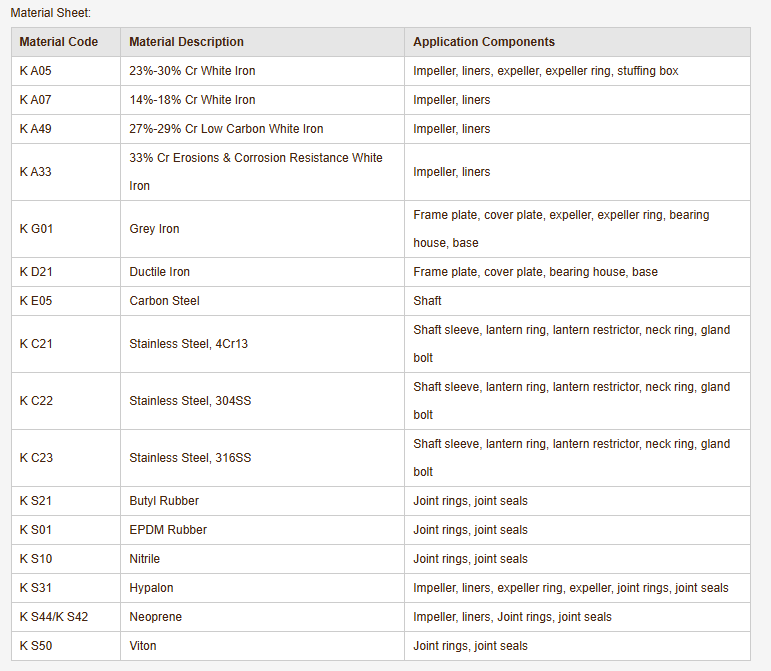
Task: Click the K S44/K S42 code cell
Action: [53, 617]
